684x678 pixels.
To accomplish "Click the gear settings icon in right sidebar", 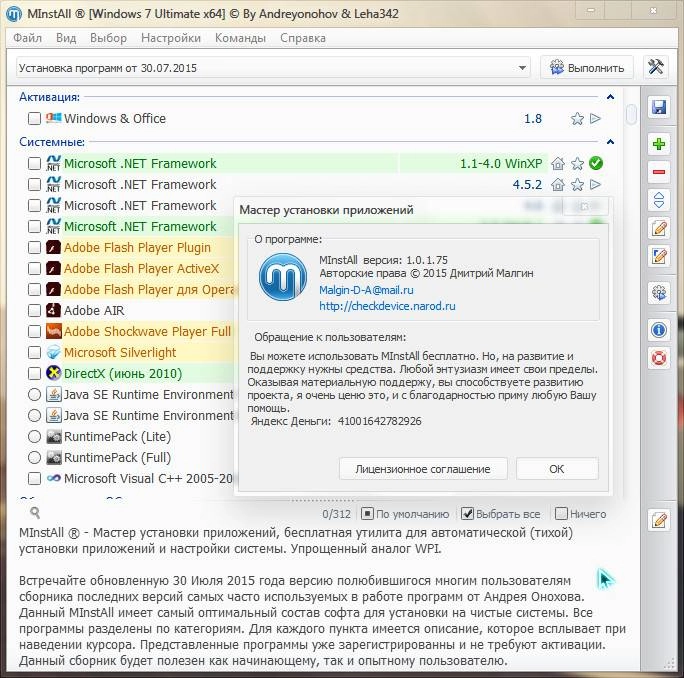I will tap(659, 293).
